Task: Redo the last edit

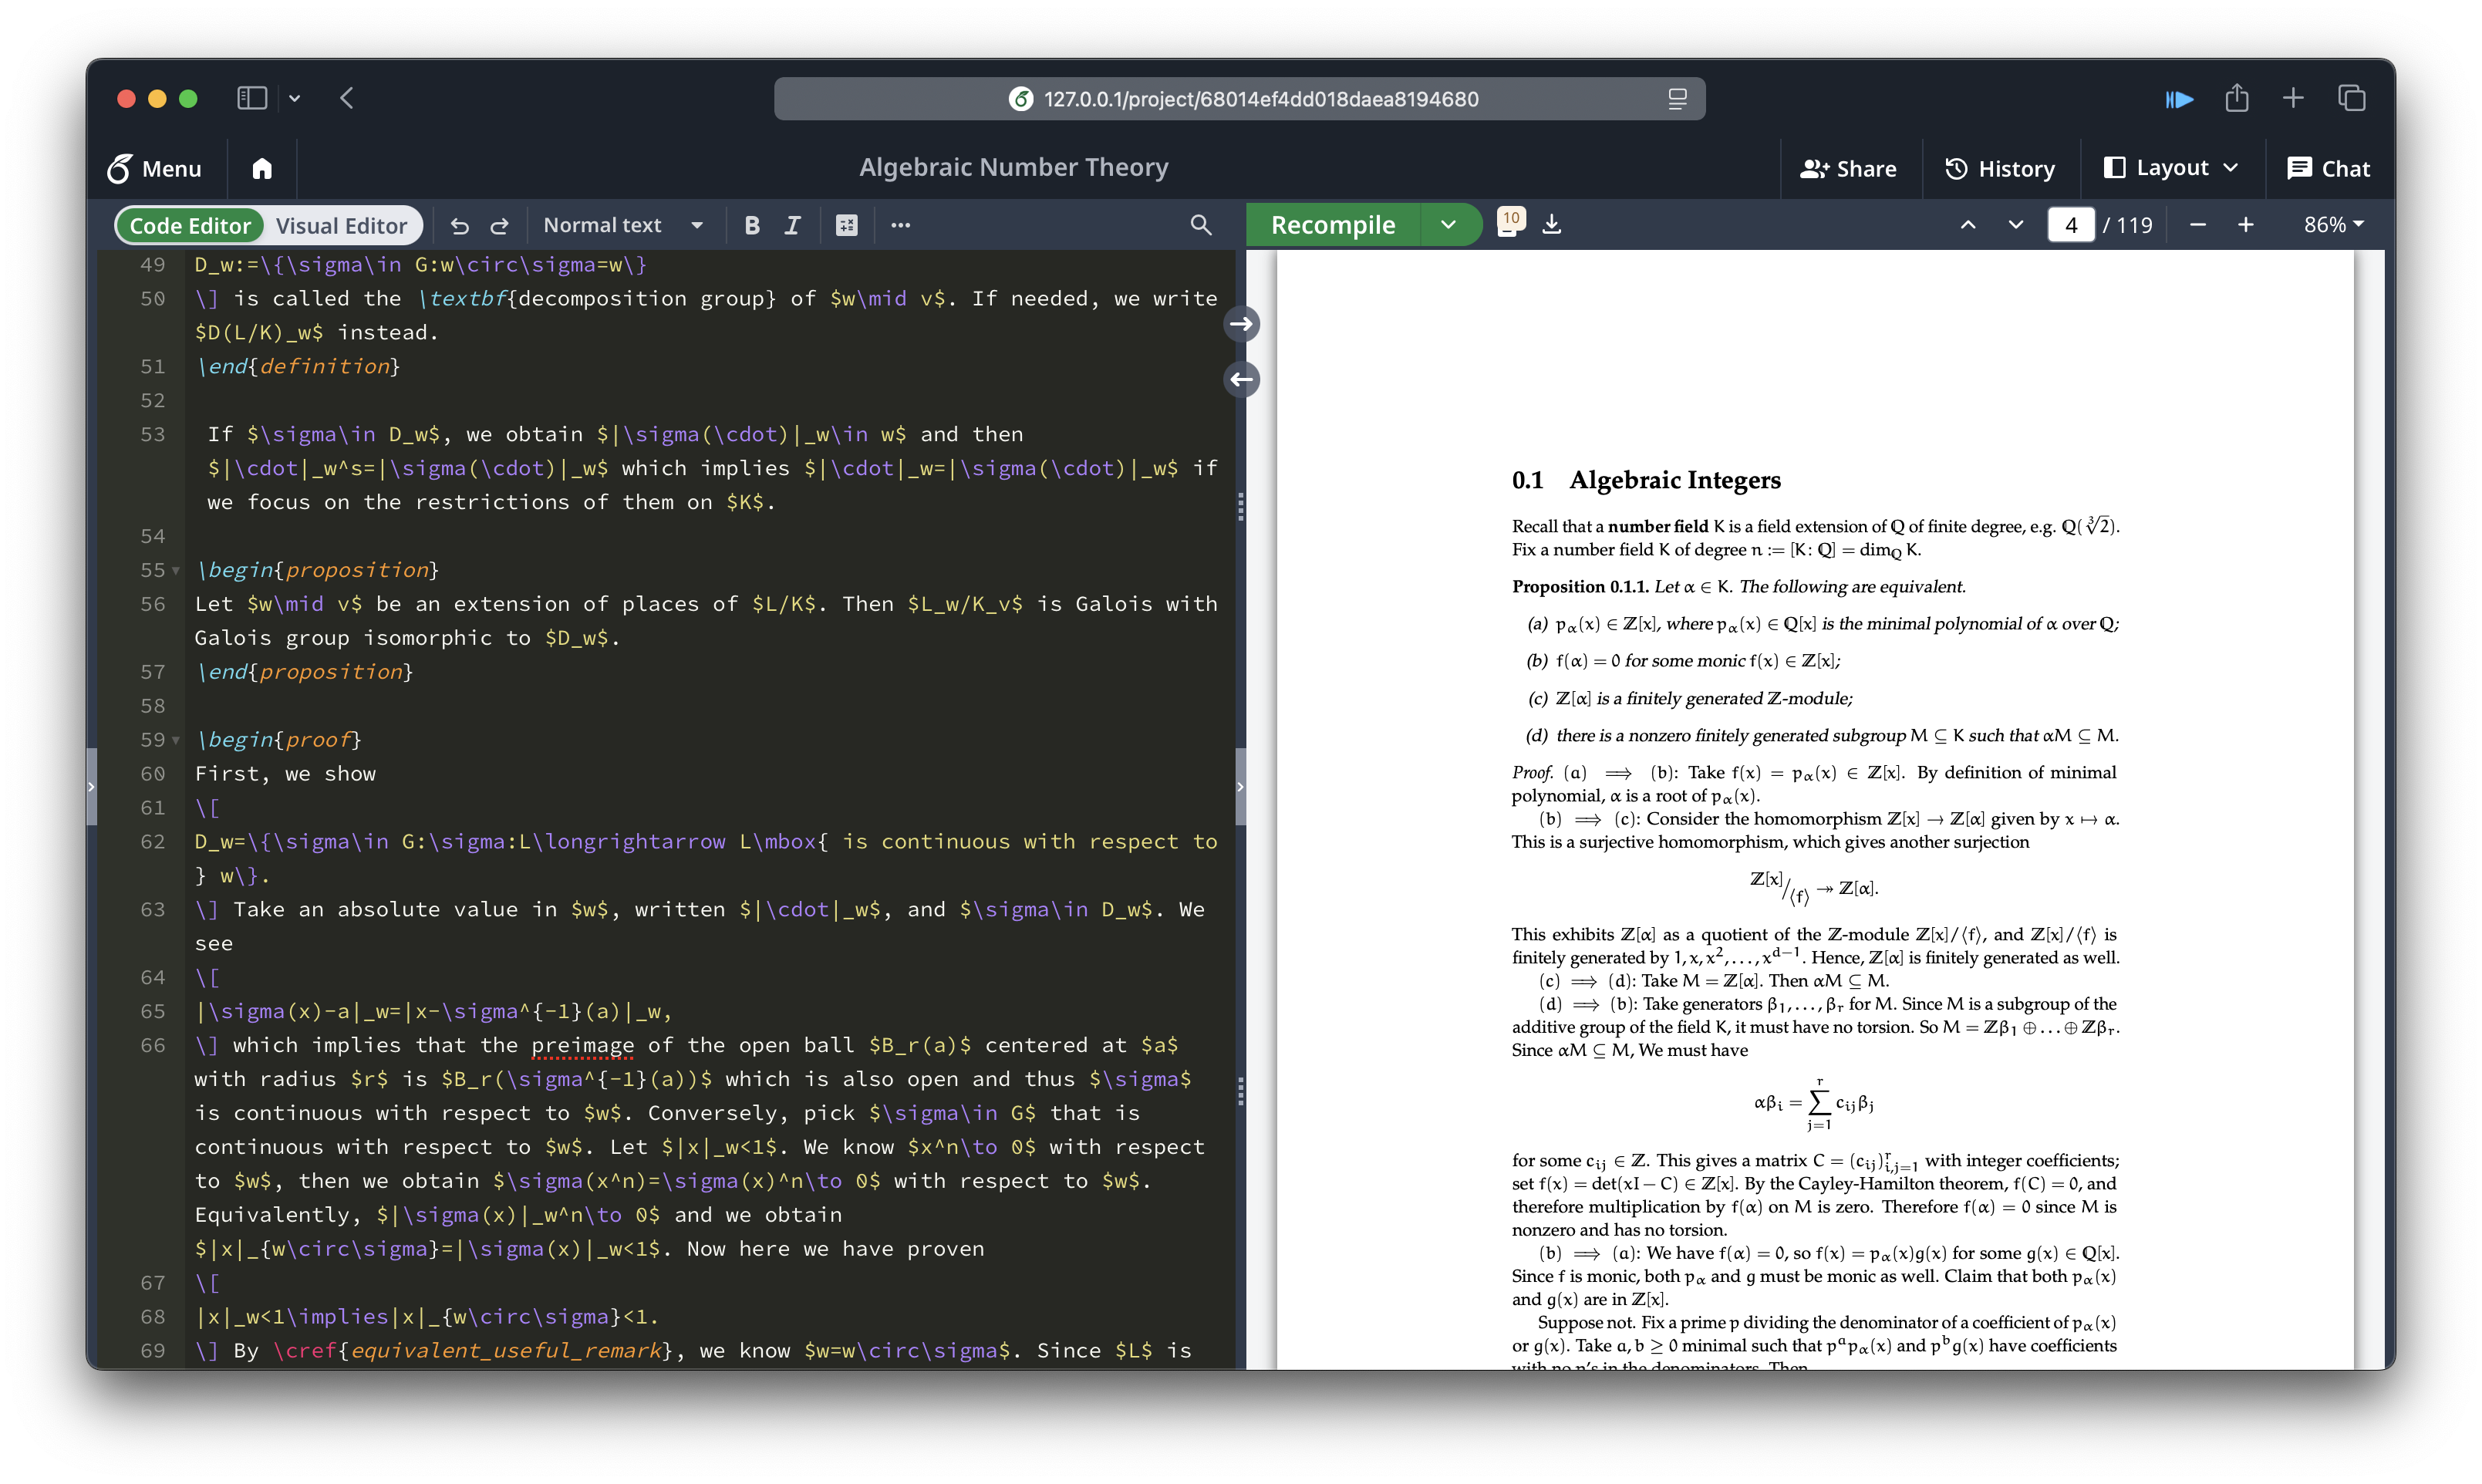Action: pos(498,225)
